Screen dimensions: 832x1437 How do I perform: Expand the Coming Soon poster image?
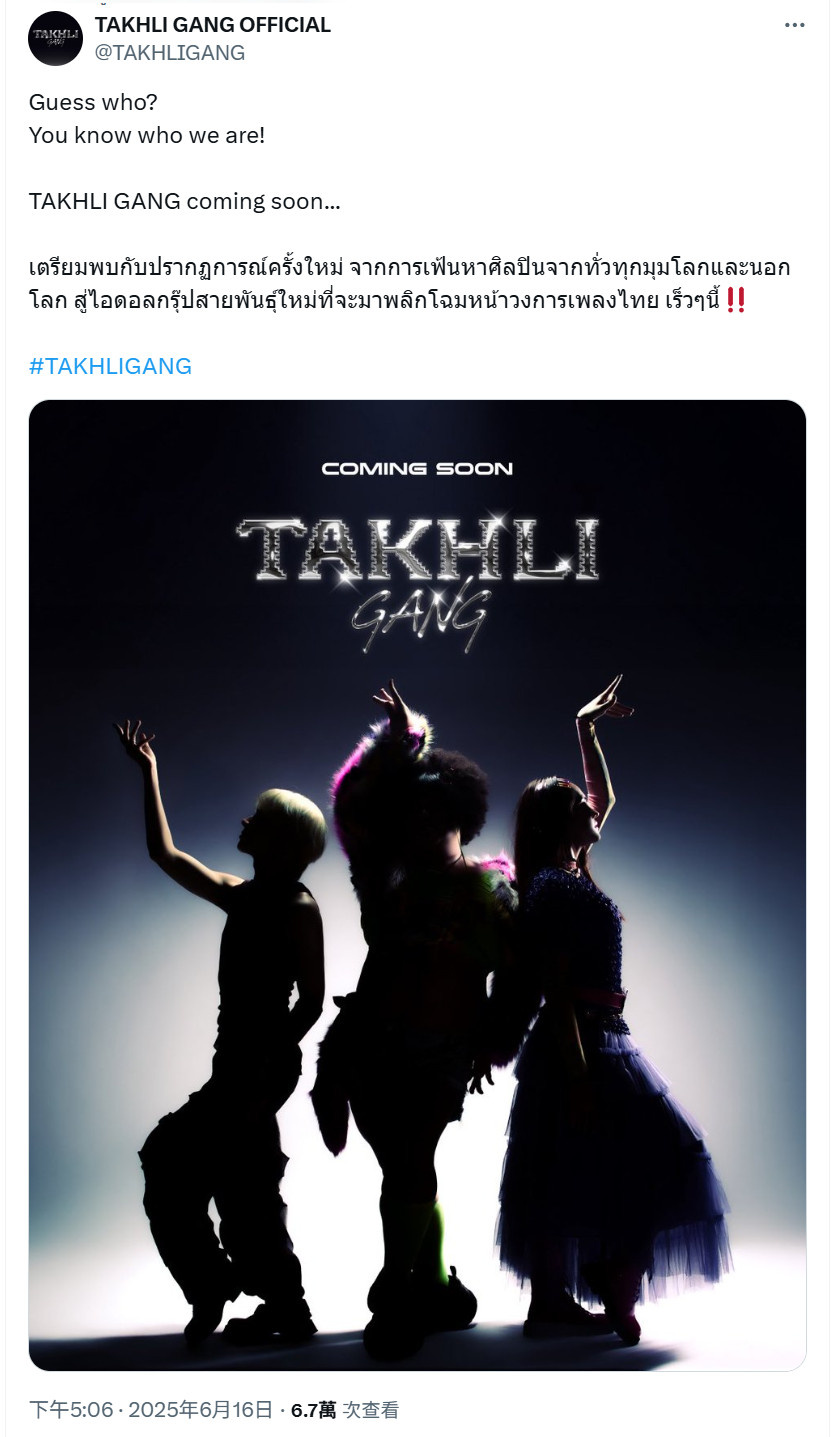click(417, 885)
